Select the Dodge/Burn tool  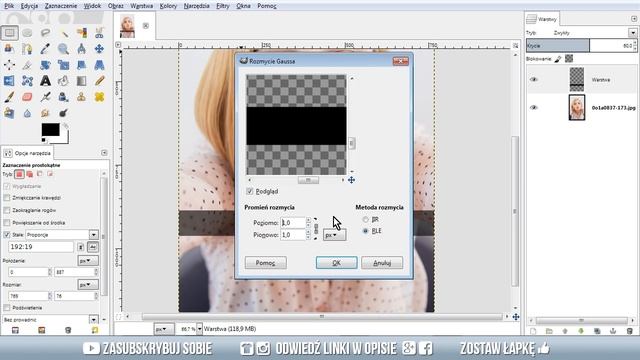pyautogui.click(x=63, y=113)
